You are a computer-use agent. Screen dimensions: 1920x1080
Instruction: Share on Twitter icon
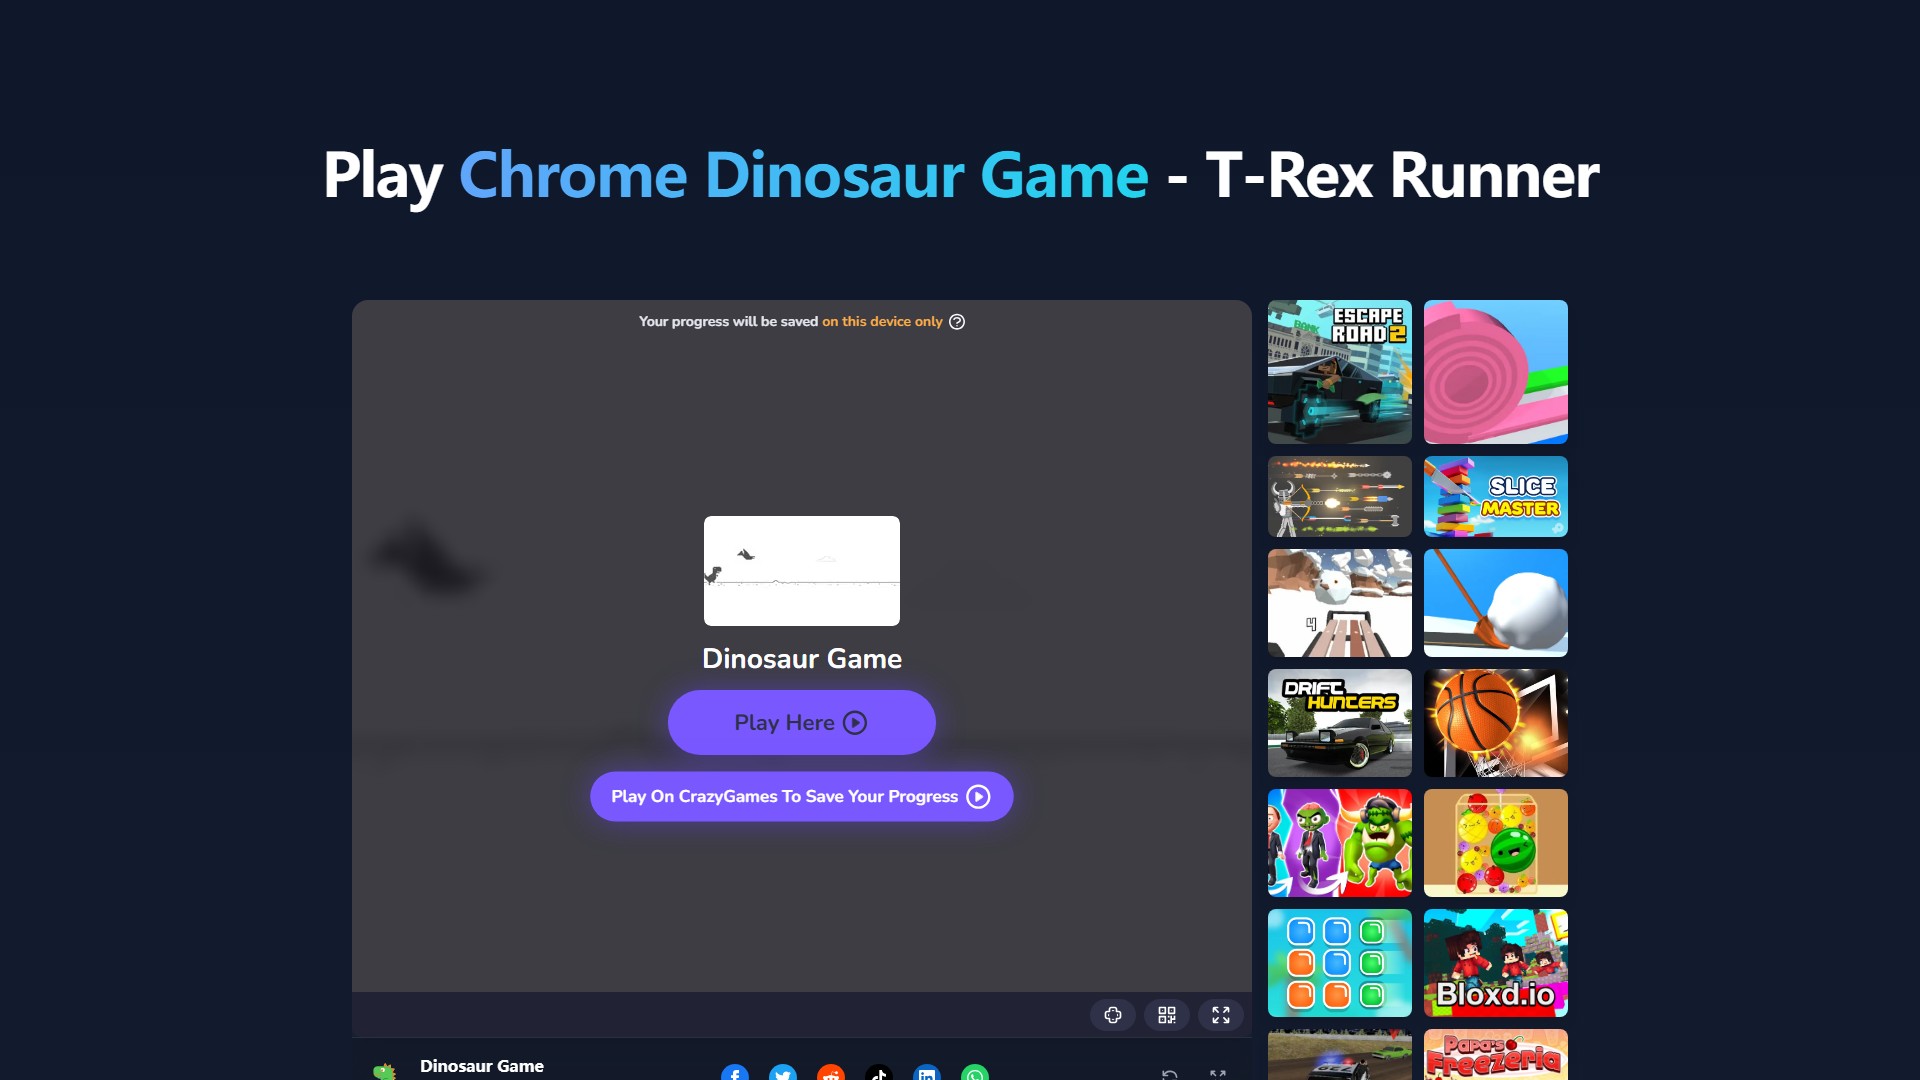783,1074
